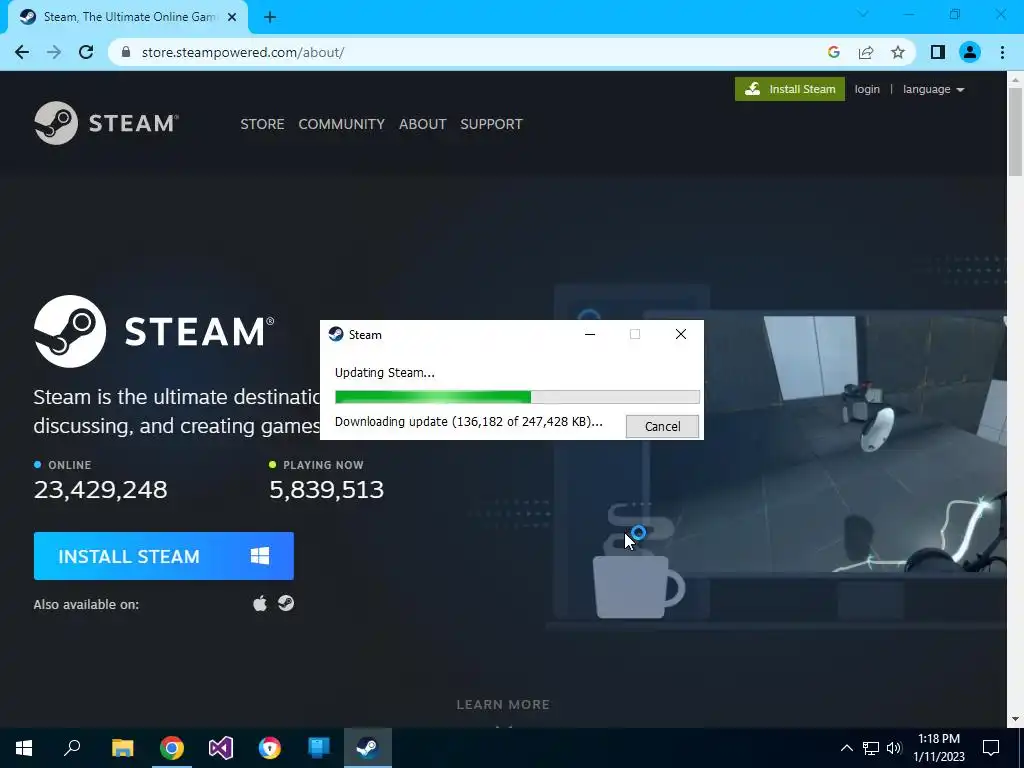Click the Downloading update status text
Image resolution: width=1024 pixels, height=768 pixels.
tap(469, 422)
